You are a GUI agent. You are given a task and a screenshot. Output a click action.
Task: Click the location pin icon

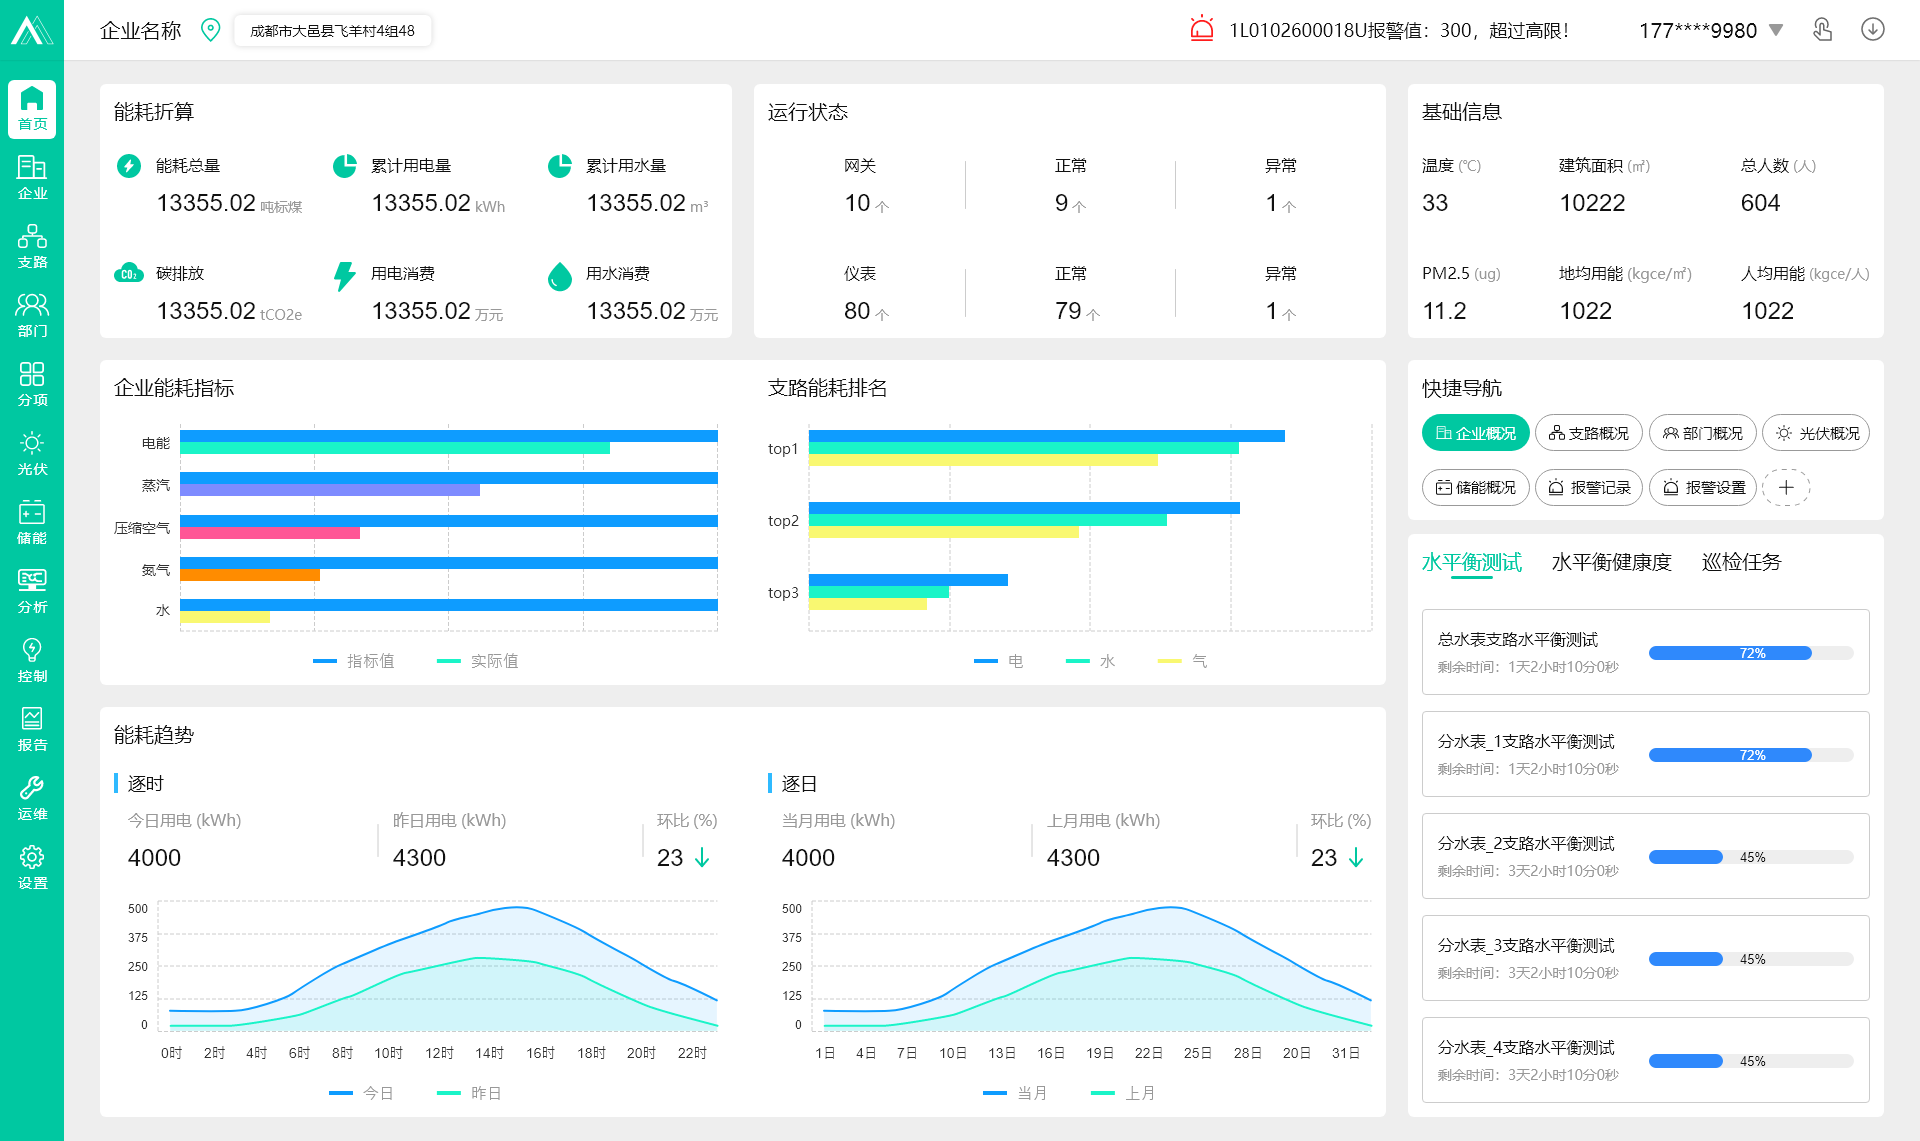210,30
